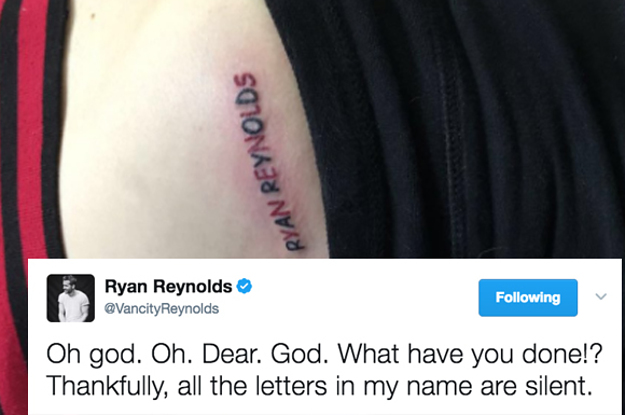Screen dimensions: 625x415
Task: Select the tweet line starting 'Oh god'
Action: [324, 354]
